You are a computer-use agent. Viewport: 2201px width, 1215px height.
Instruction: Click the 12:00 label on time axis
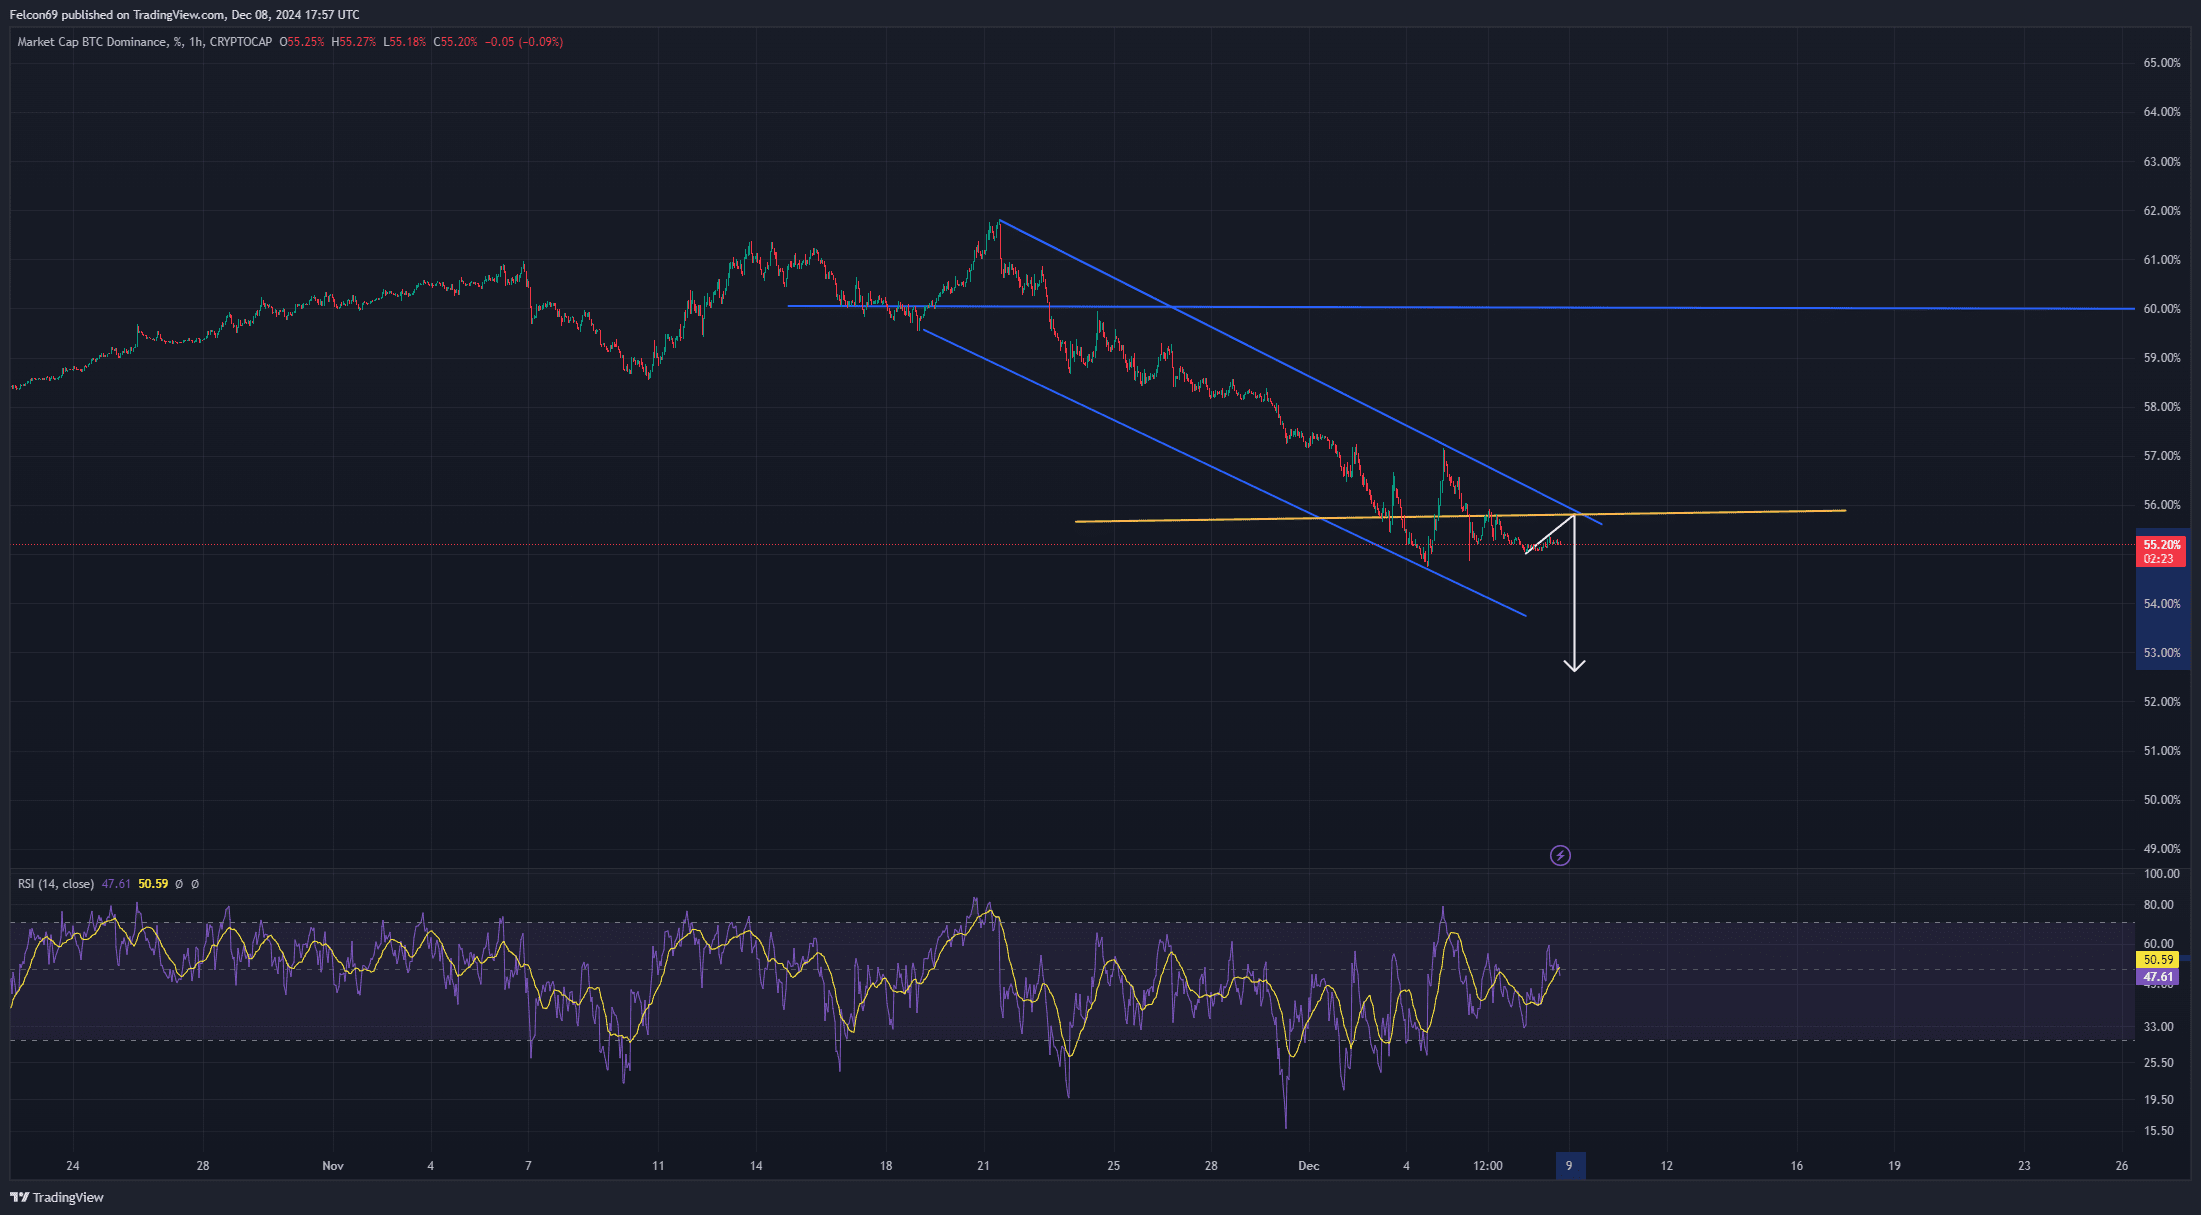[x=1488, y=1166]
